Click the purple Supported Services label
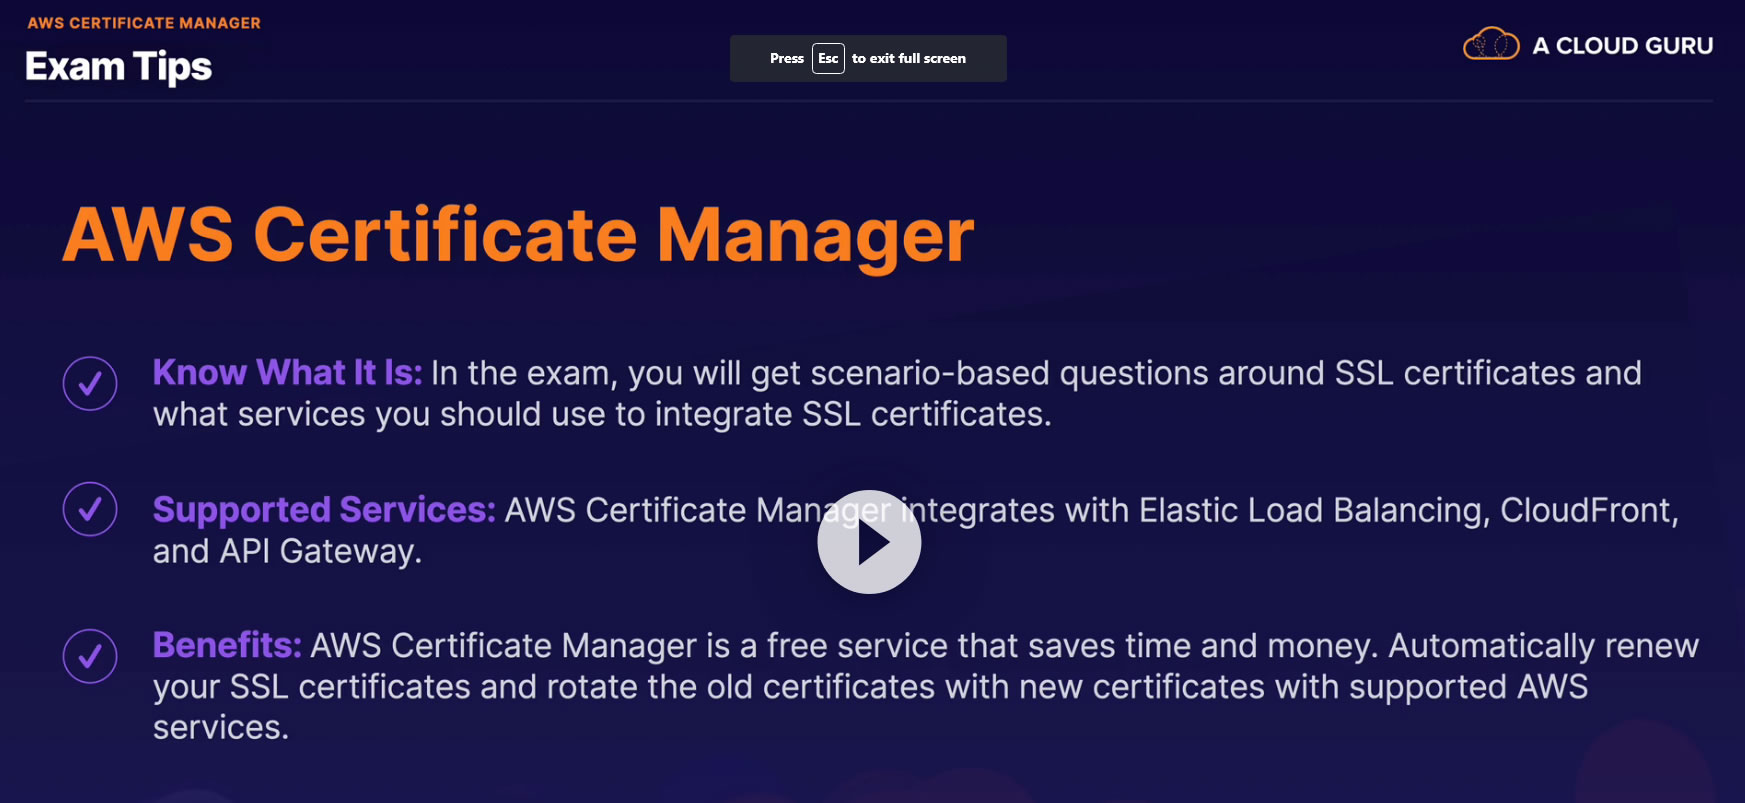The width and height of the screenshot is (1745, 803). pyautogui.click(x=324, y=510)
